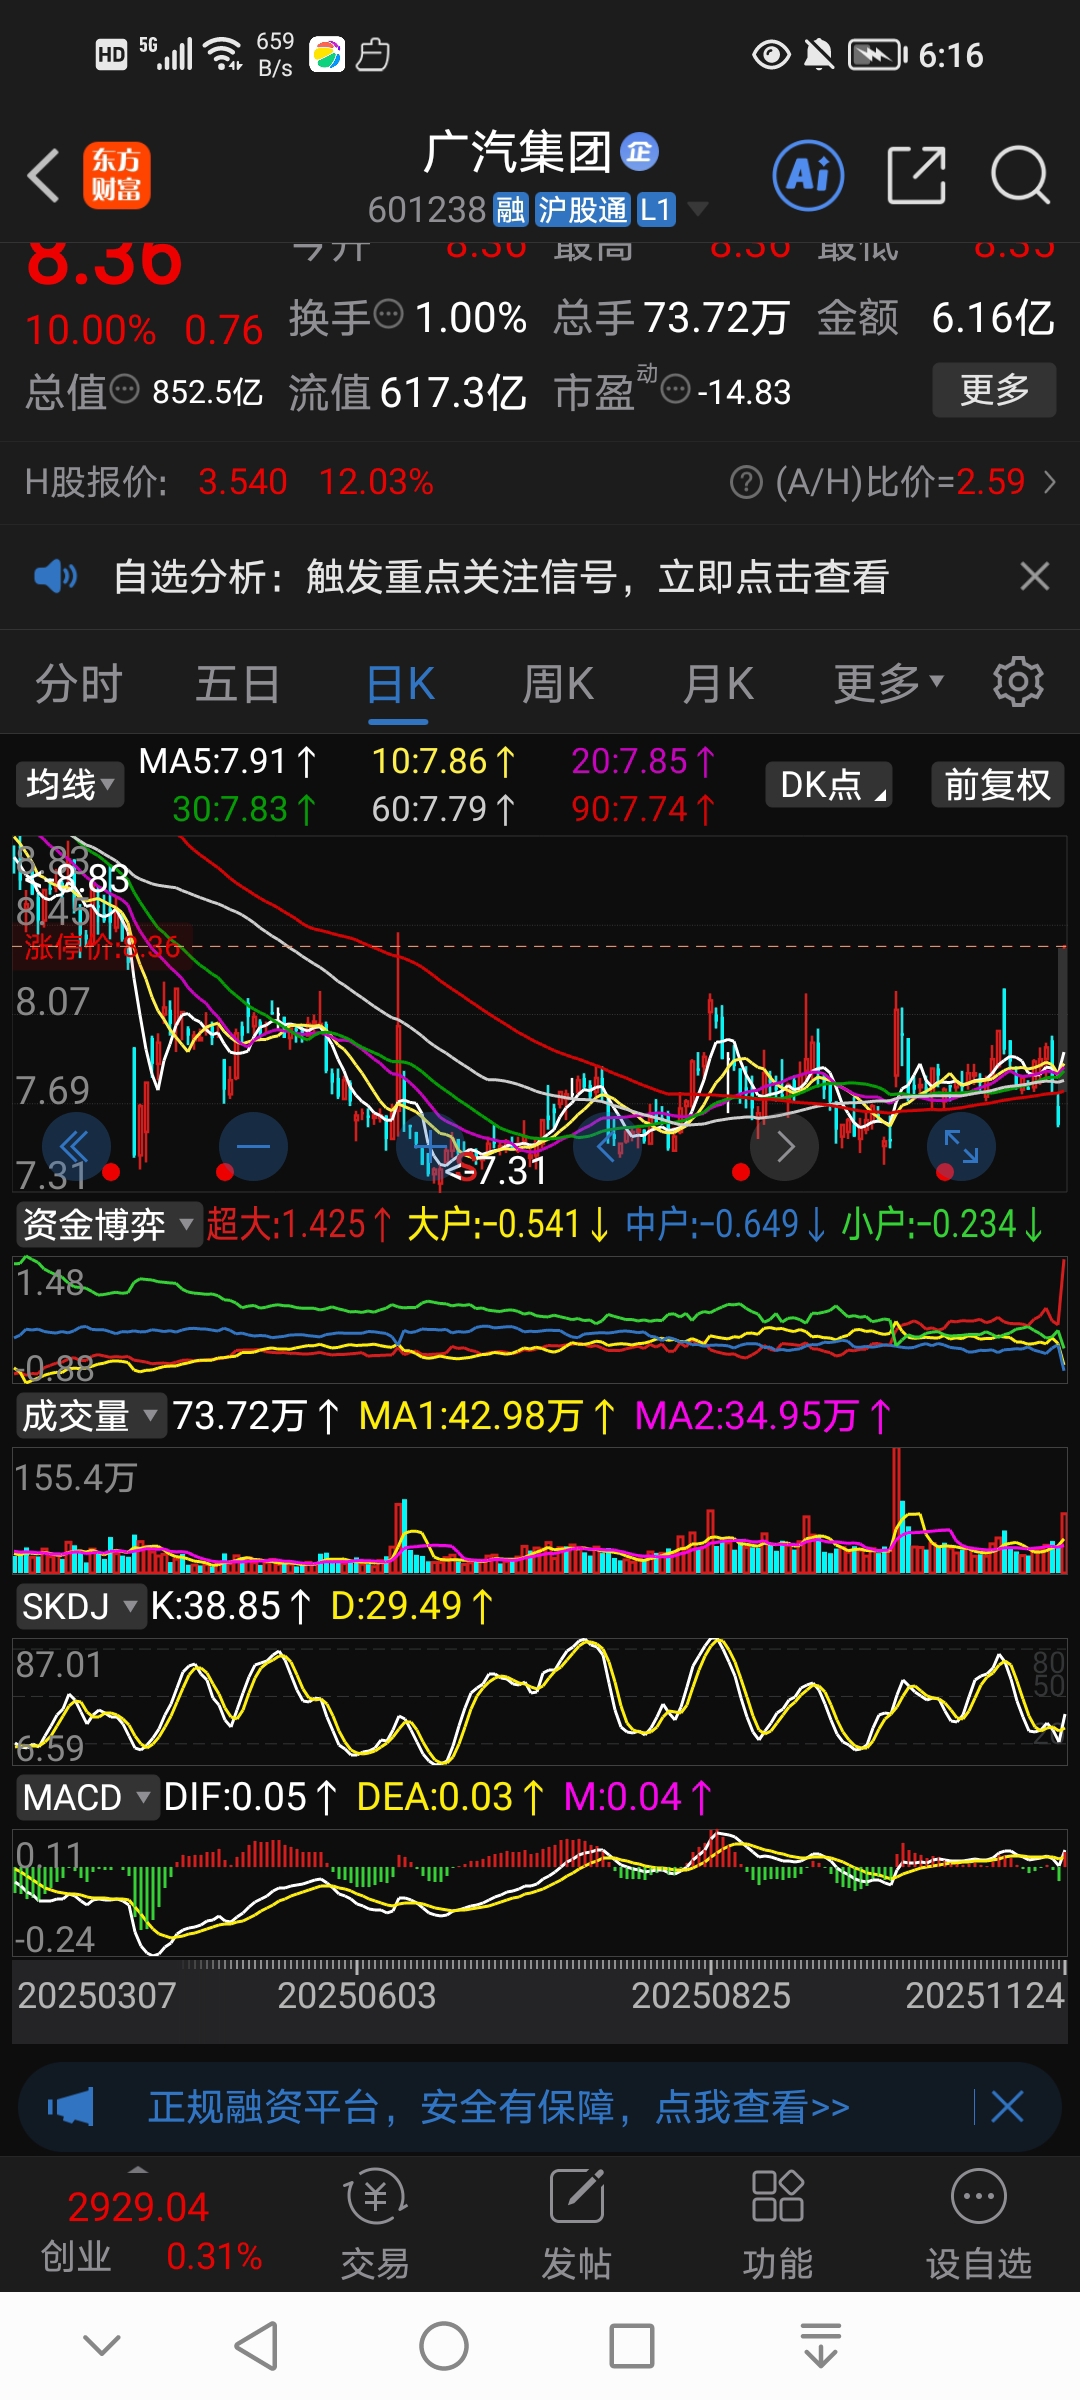Open the 交易 trading button
This screenshot has width=1080, height=2400.
click(x=375, y=2226)
